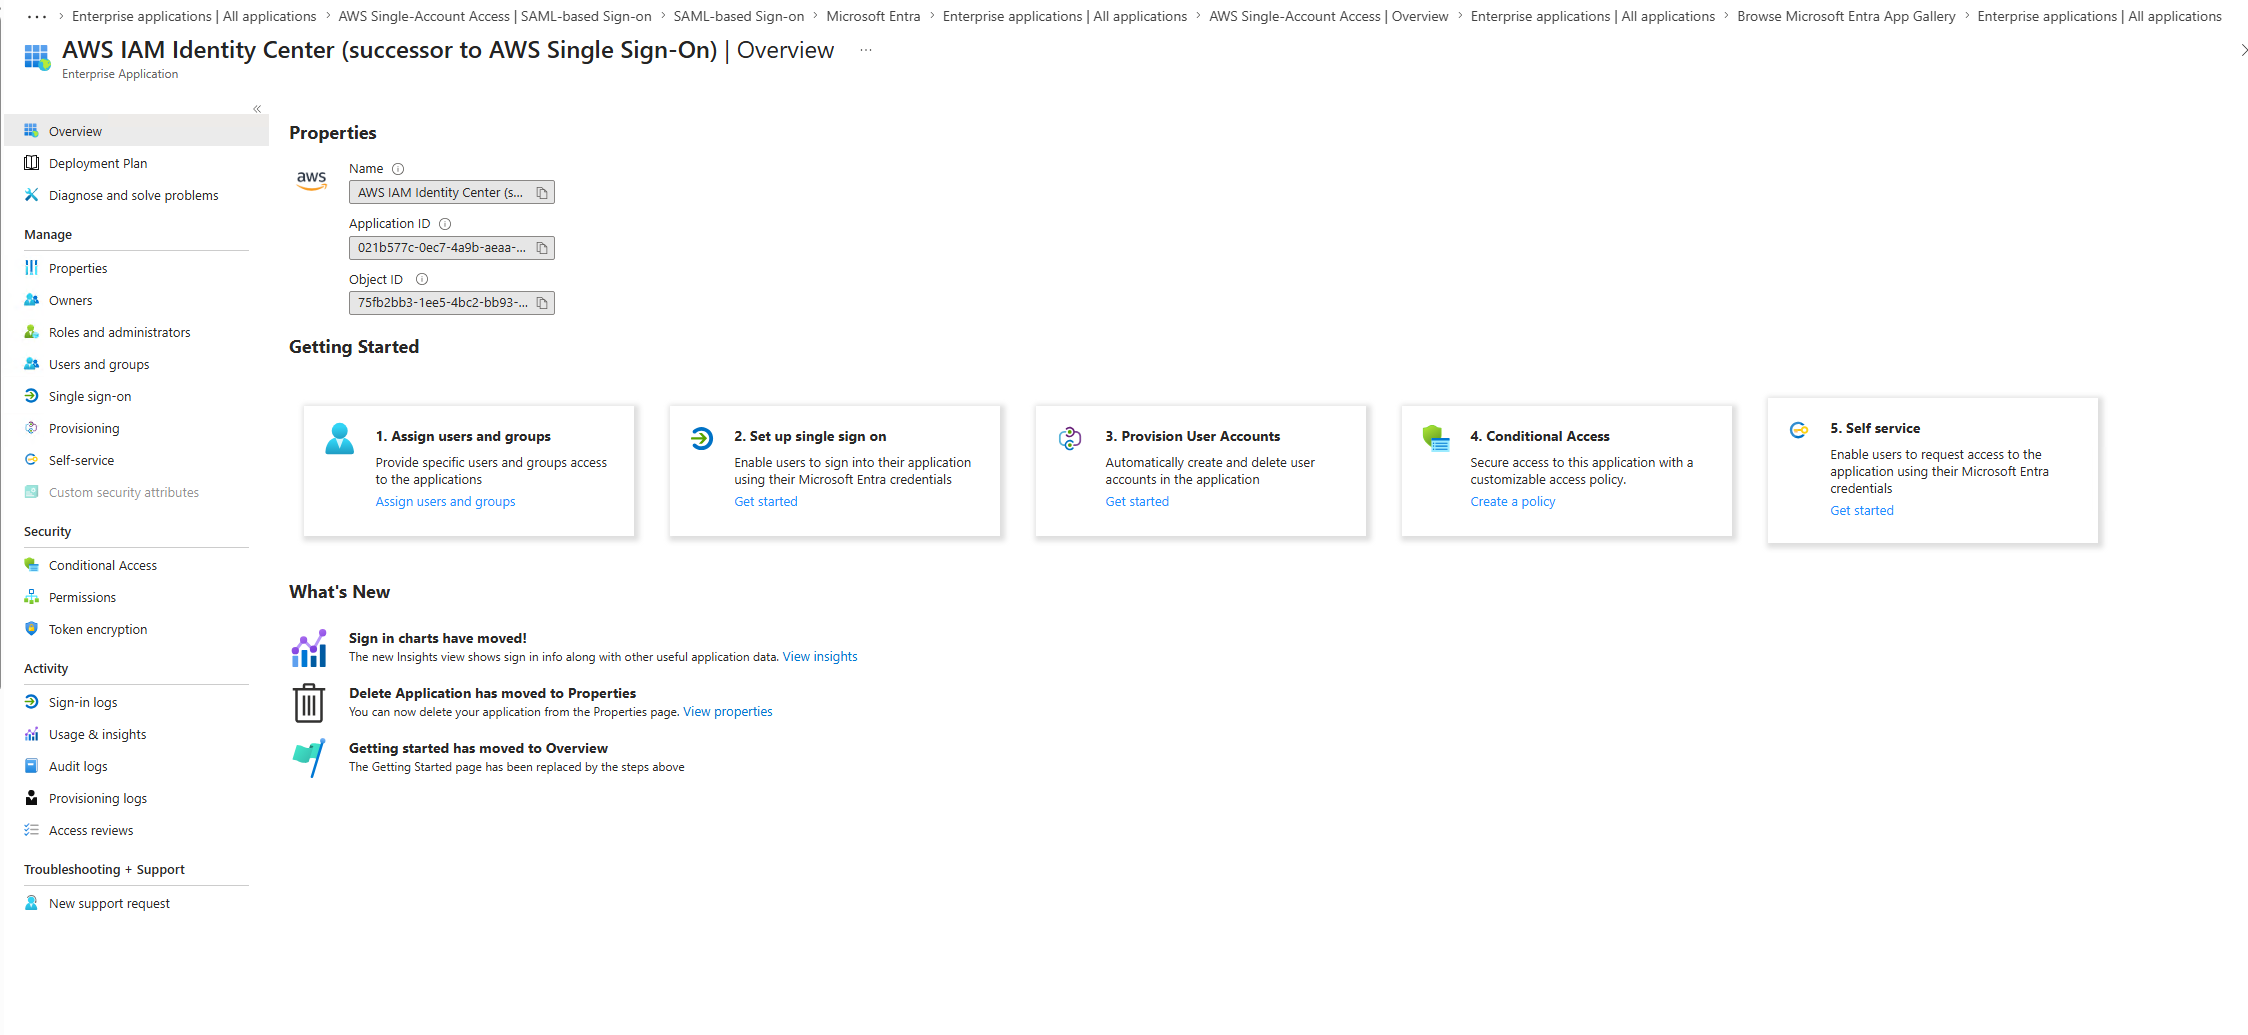
Task: Click the Deployment Plan book icon
Action: 31,163
